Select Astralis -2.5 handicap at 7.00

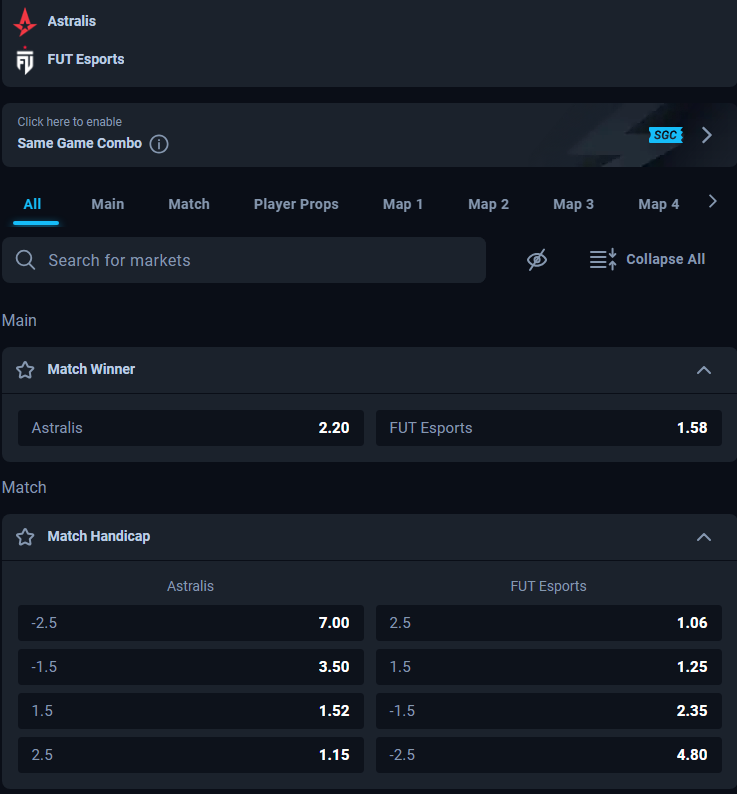[191, 623]
